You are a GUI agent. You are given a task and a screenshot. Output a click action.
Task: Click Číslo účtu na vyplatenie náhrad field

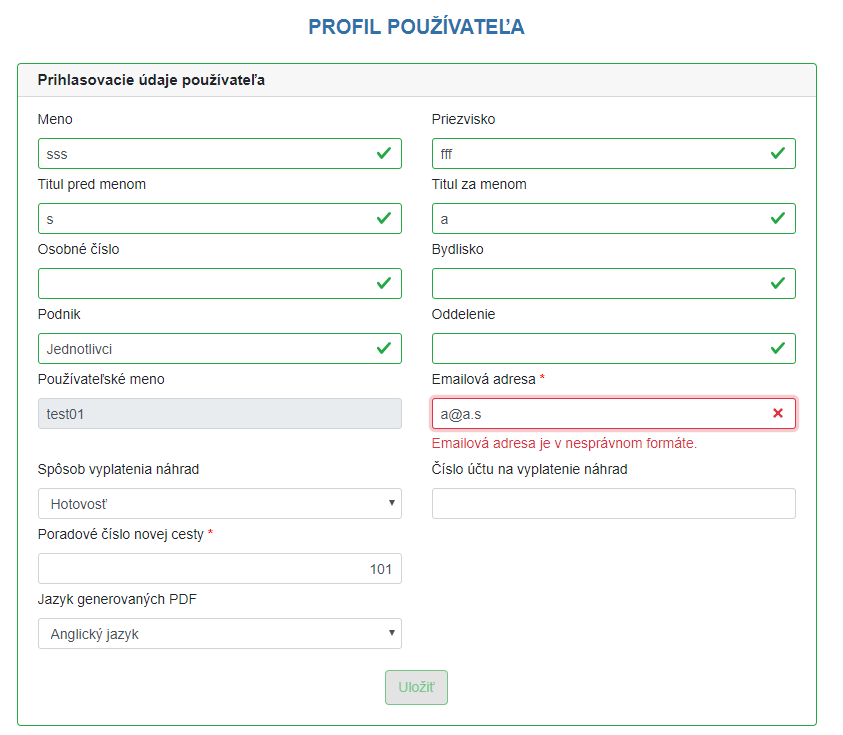click(613, 504)
